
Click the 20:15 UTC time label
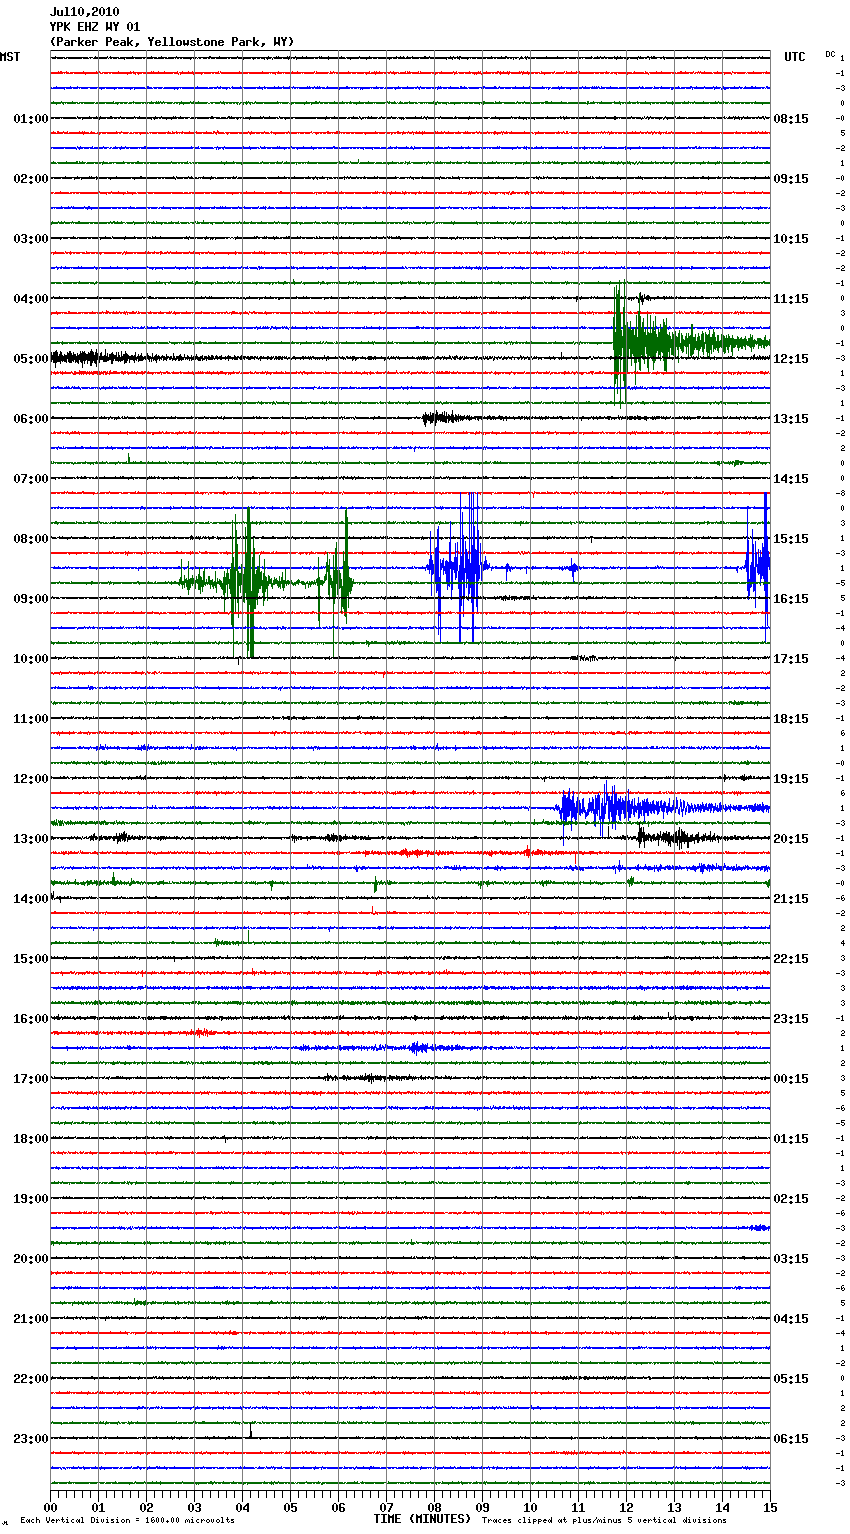tap(791, 839)
